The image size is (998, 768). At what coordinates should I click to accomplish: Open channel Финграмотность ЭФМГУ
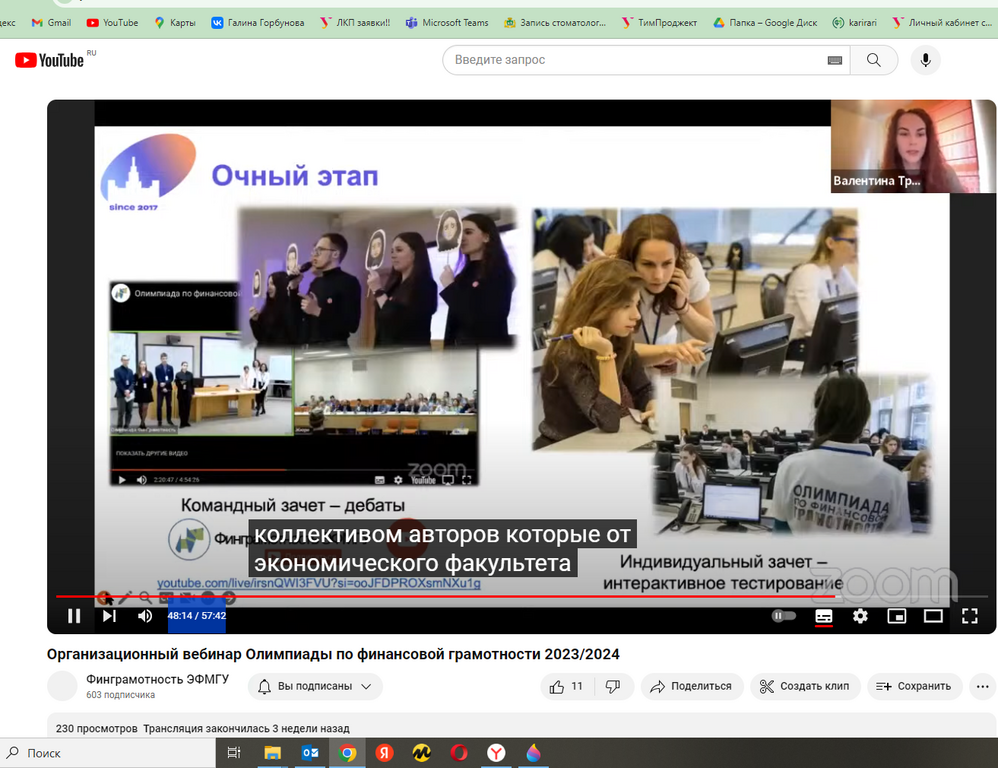(x=157, y=680)
